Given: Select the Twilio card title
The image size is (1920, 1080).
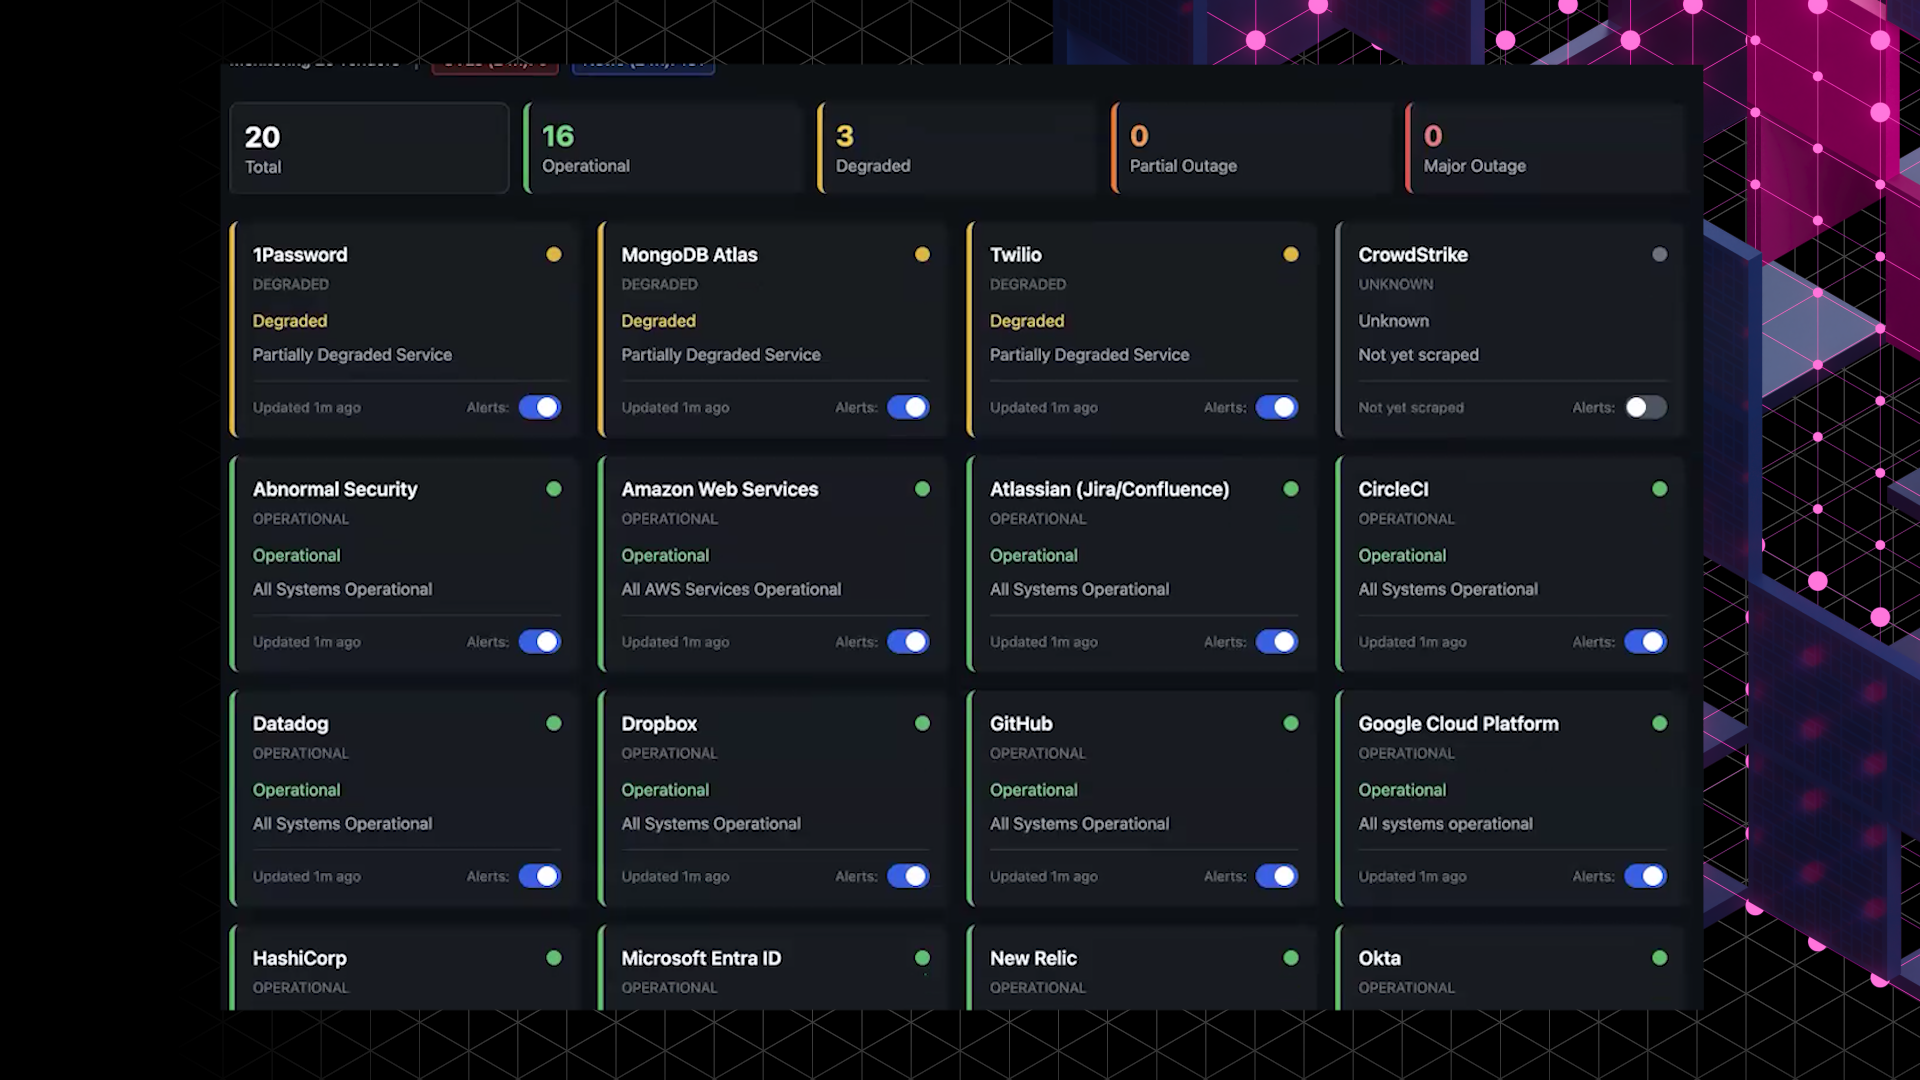Looking at the screenshot, I should pyautogui.click(x=1016, y=255).
